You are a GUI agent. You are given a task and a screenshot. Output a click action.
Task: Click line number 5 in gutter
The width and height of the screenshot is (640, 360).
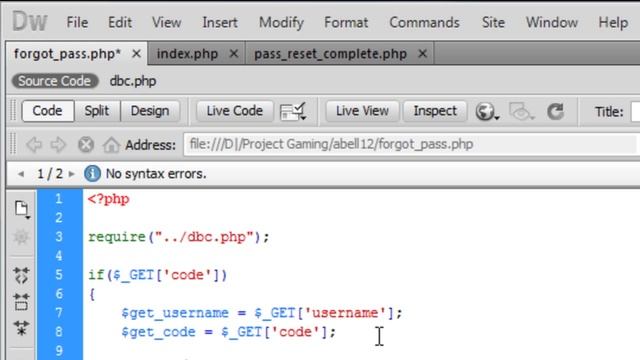coord(59,275)
